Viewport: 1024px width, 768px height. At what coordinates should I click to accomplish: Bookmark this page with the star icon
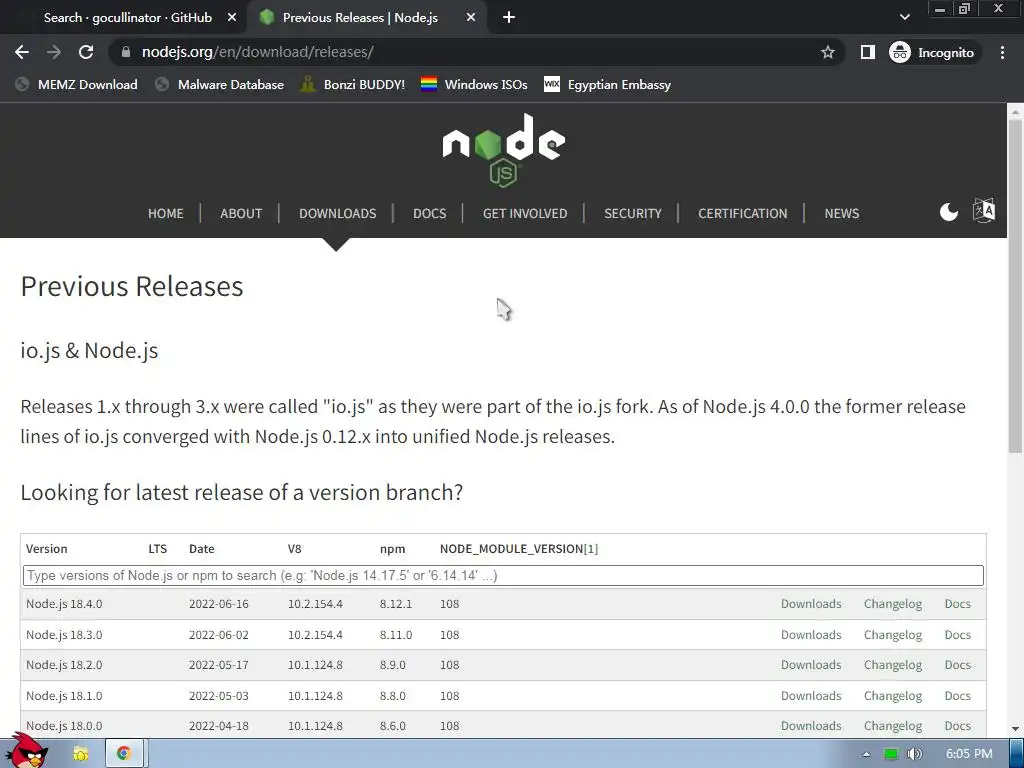pos(828,52)
